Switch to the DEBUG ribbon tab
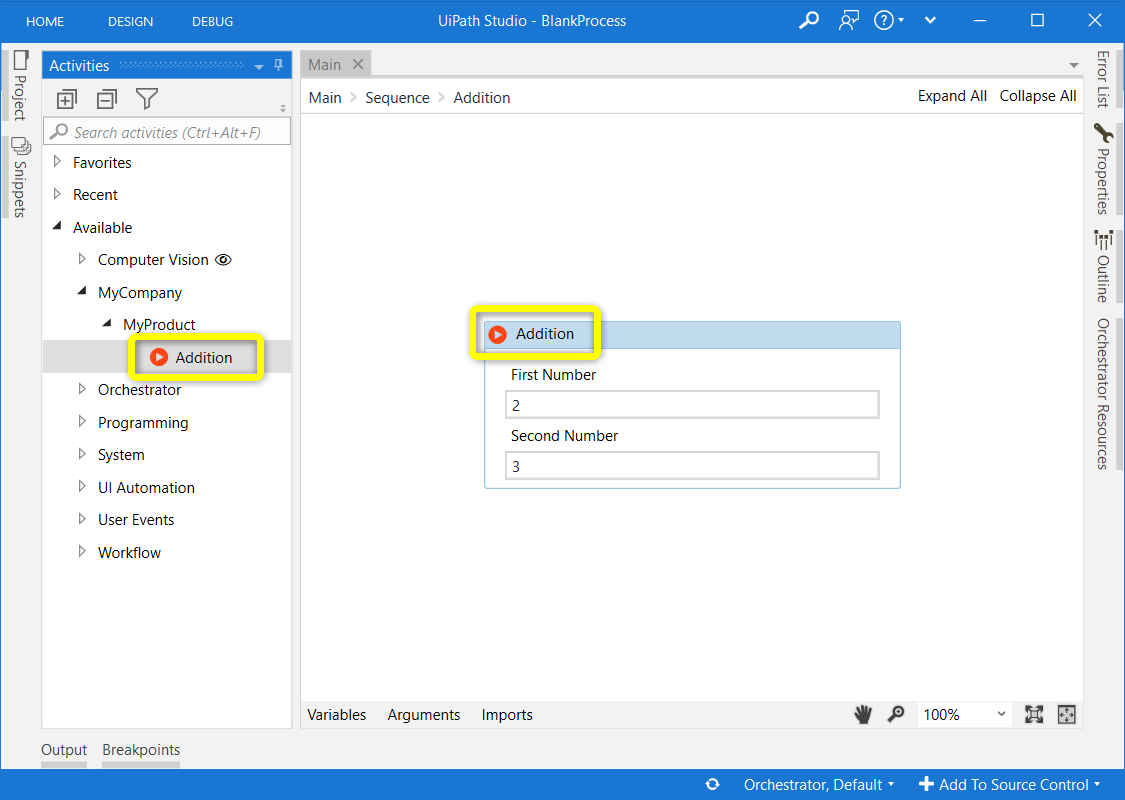1125x800 pixels. [212, 20]
